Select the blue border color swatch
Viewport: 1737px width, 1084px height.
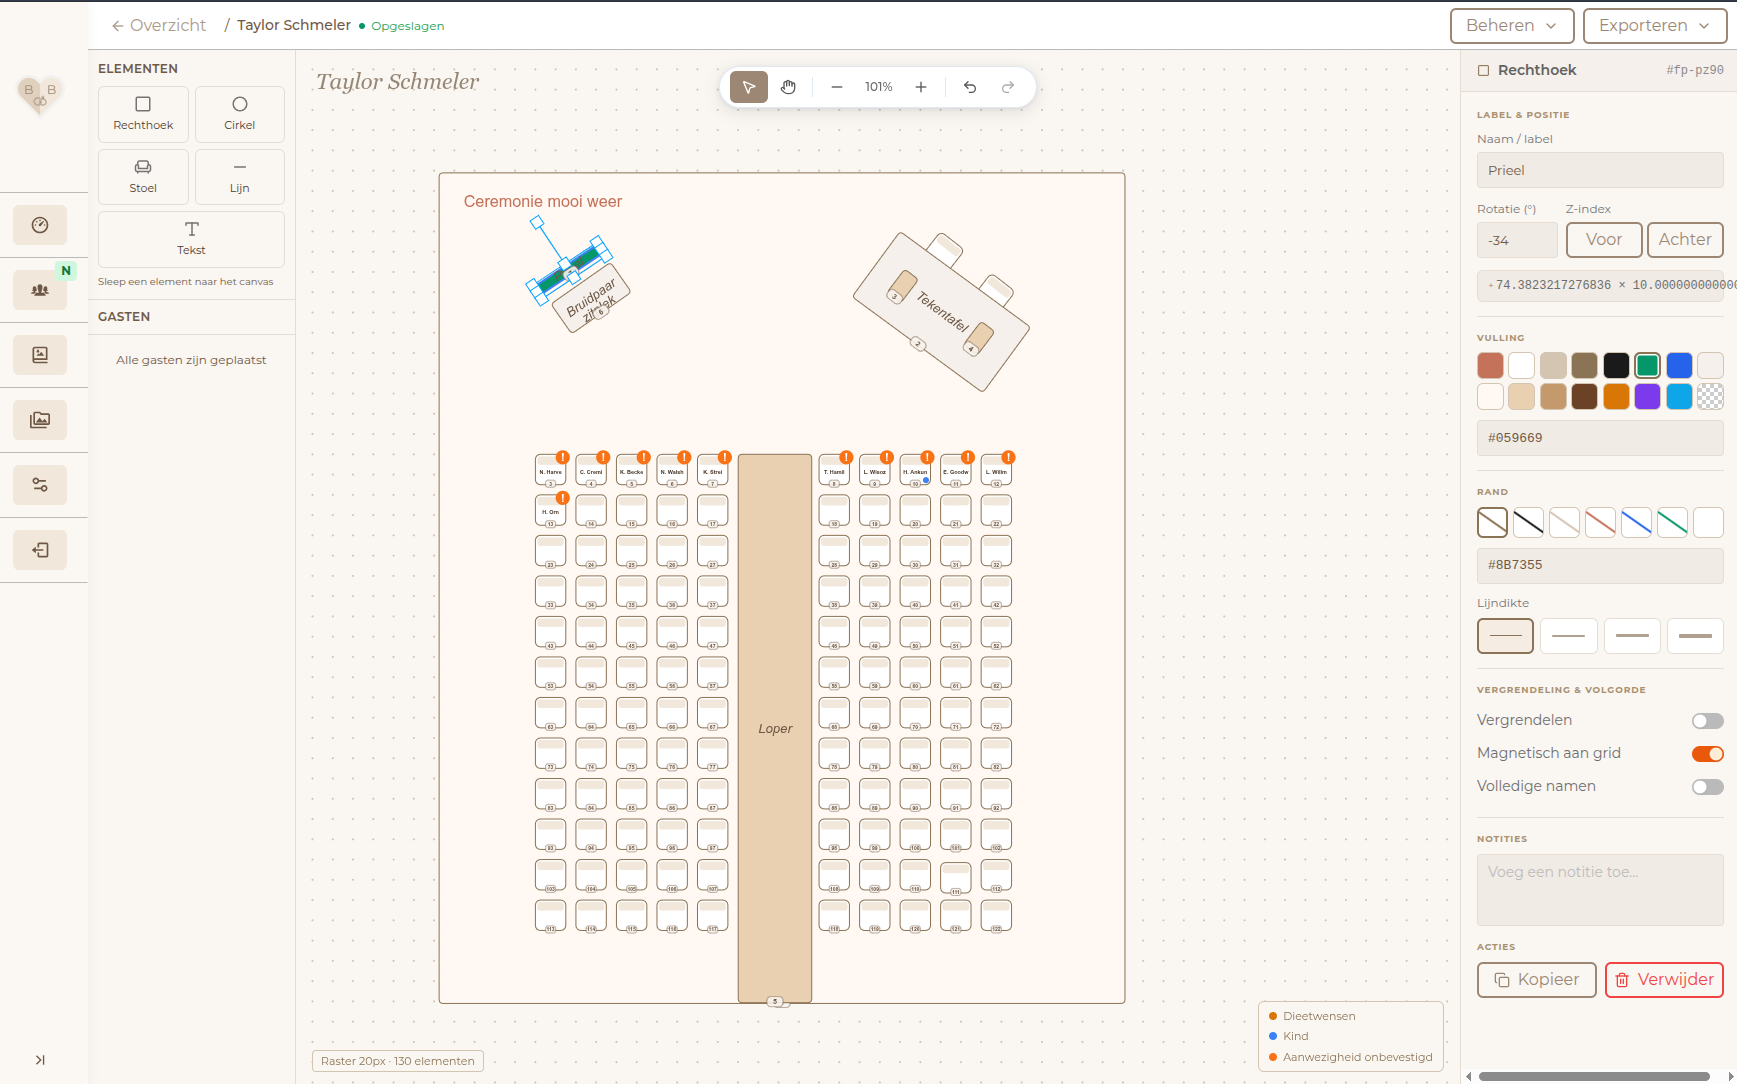coord(1636,522)
